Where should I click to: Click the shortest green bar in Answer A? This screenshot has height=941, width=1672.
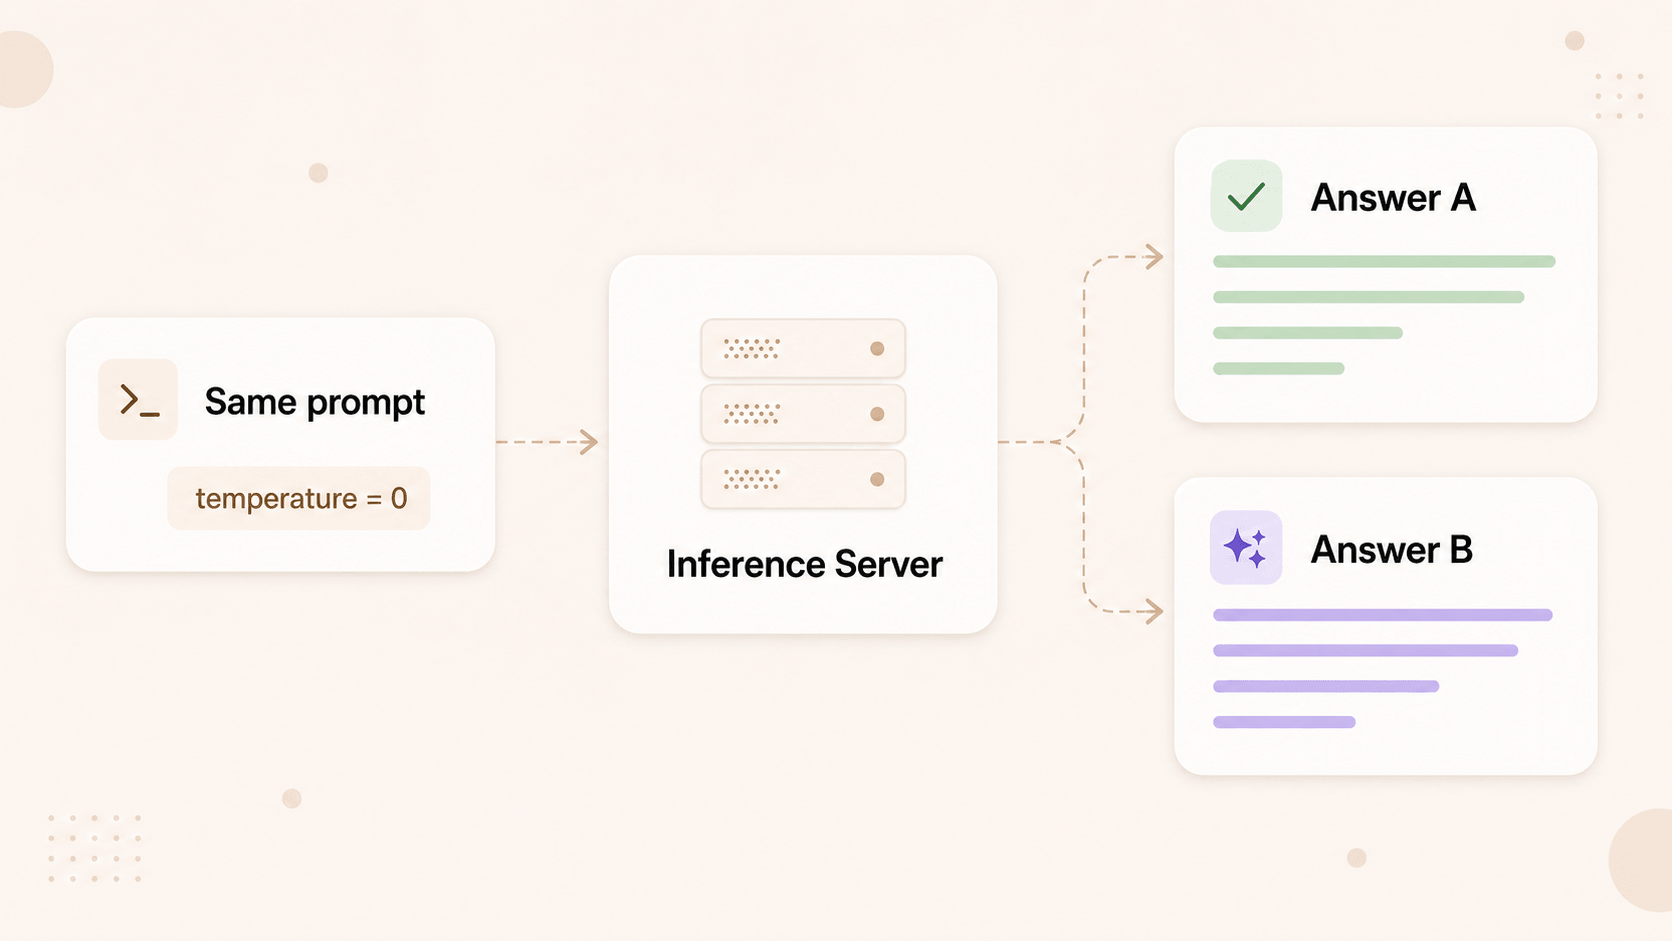point(1278,368)
